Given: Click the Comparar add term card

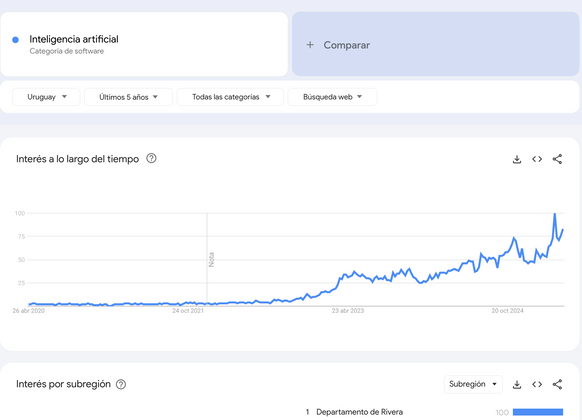Looking at the screenshot, I should click(435, 44).
